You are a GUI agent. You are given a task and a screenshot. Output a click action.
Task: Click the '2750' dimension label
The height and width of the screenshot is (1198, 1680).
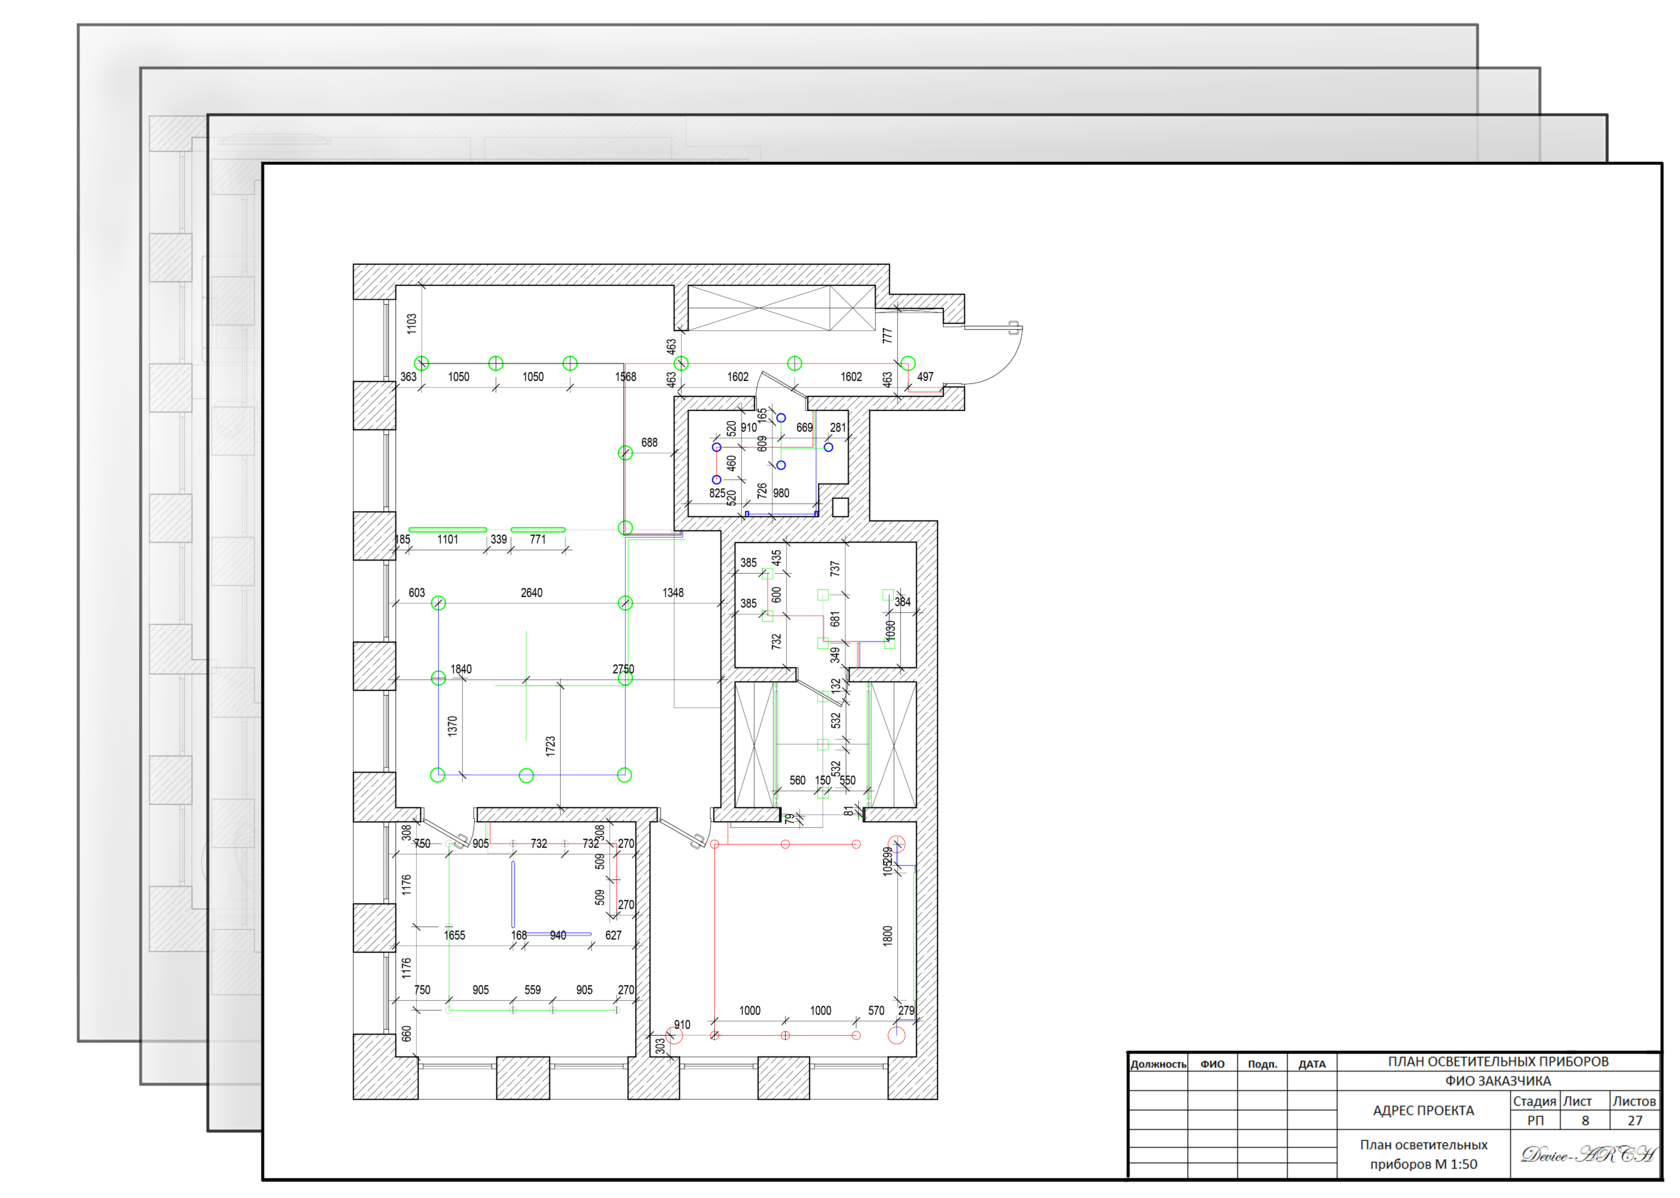(623, 669)
